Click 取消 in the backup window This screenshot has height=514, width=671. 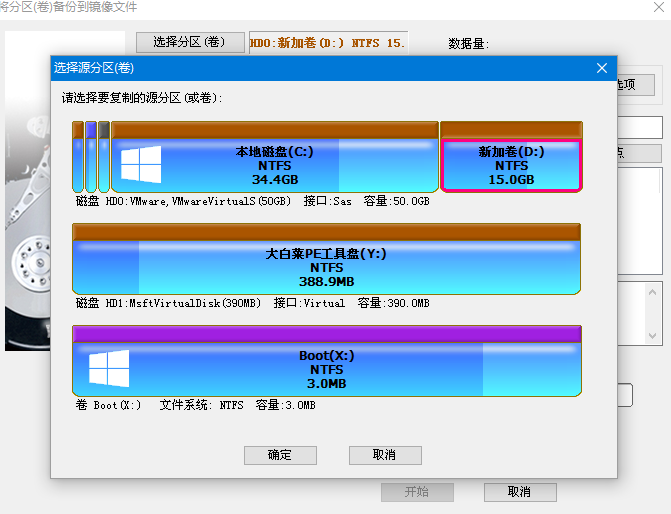click(x=520, y=492)
